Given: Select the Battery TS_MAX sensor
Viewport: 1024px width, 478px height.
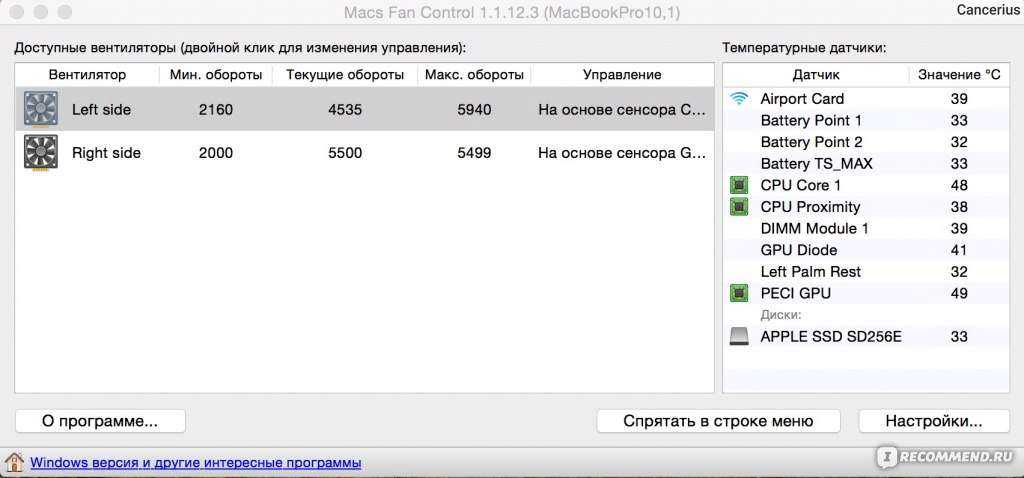Looking at the screenshot, I should [x=816, y=164].
